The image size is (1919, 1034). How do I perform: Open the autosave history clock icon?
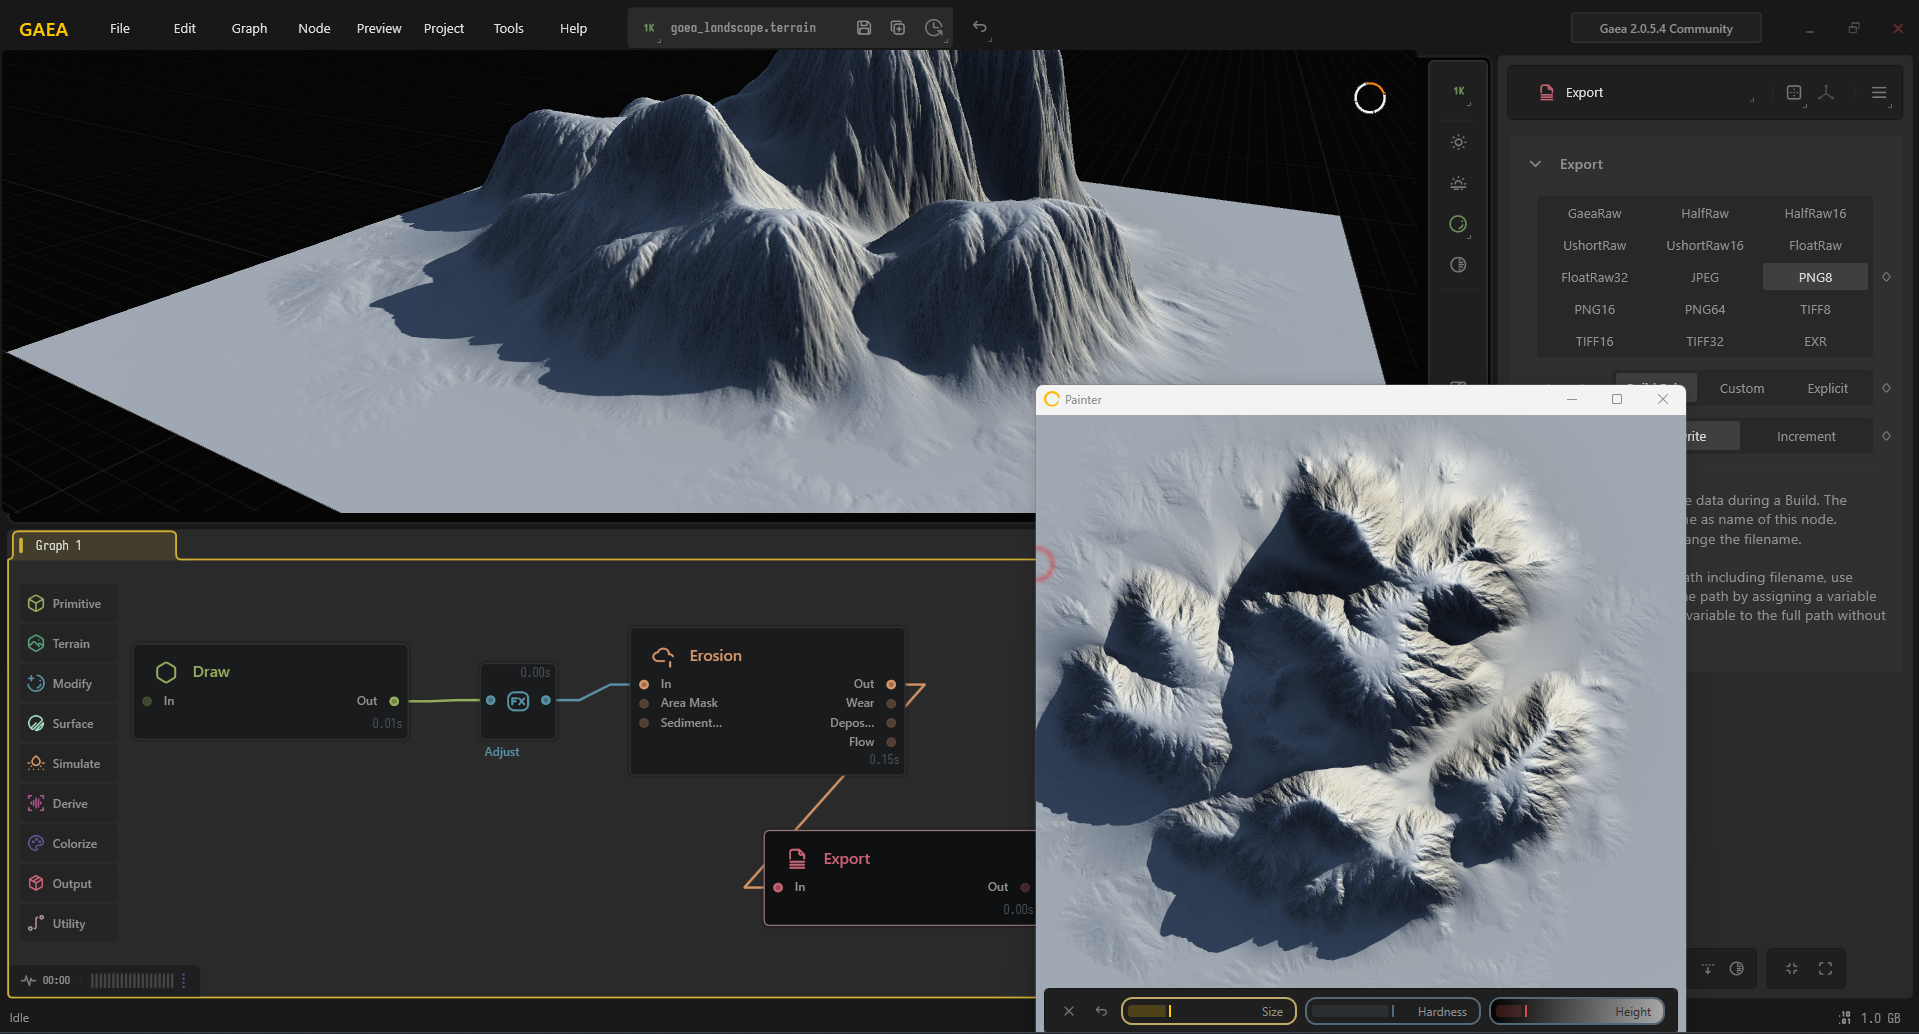coord(933,28)
